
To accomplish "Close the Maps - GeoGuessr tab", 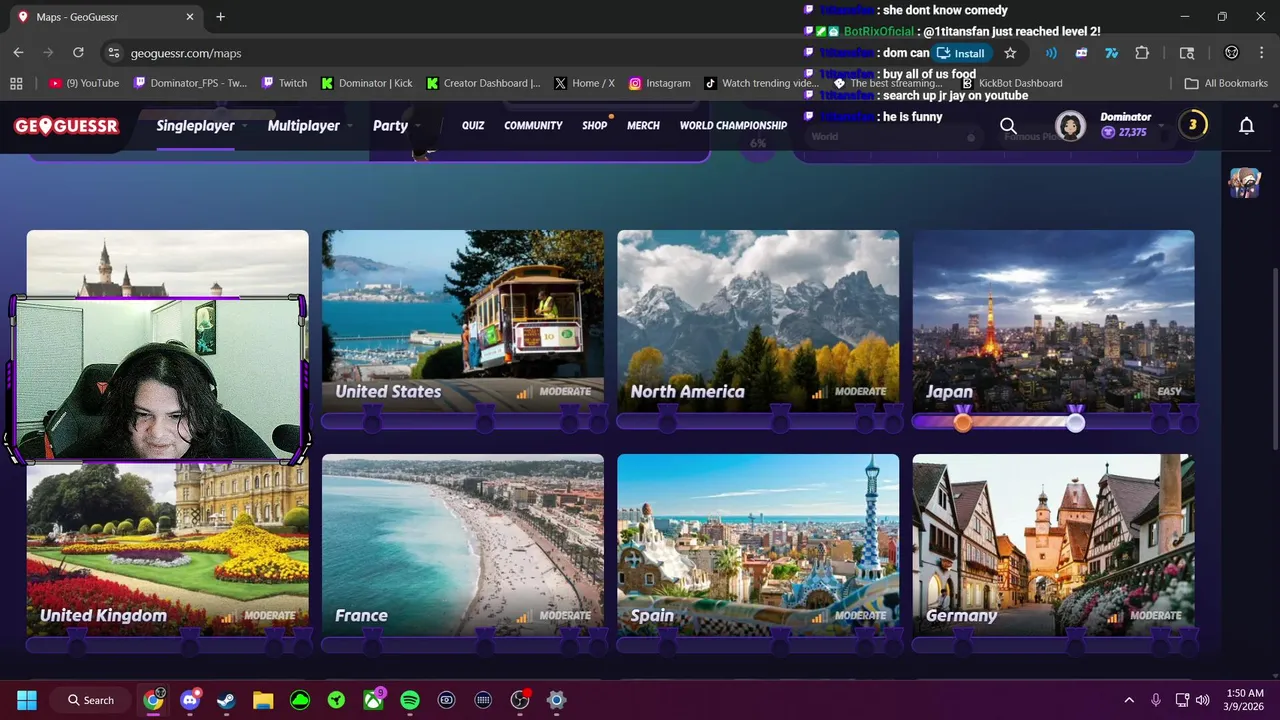I will 190,17.
